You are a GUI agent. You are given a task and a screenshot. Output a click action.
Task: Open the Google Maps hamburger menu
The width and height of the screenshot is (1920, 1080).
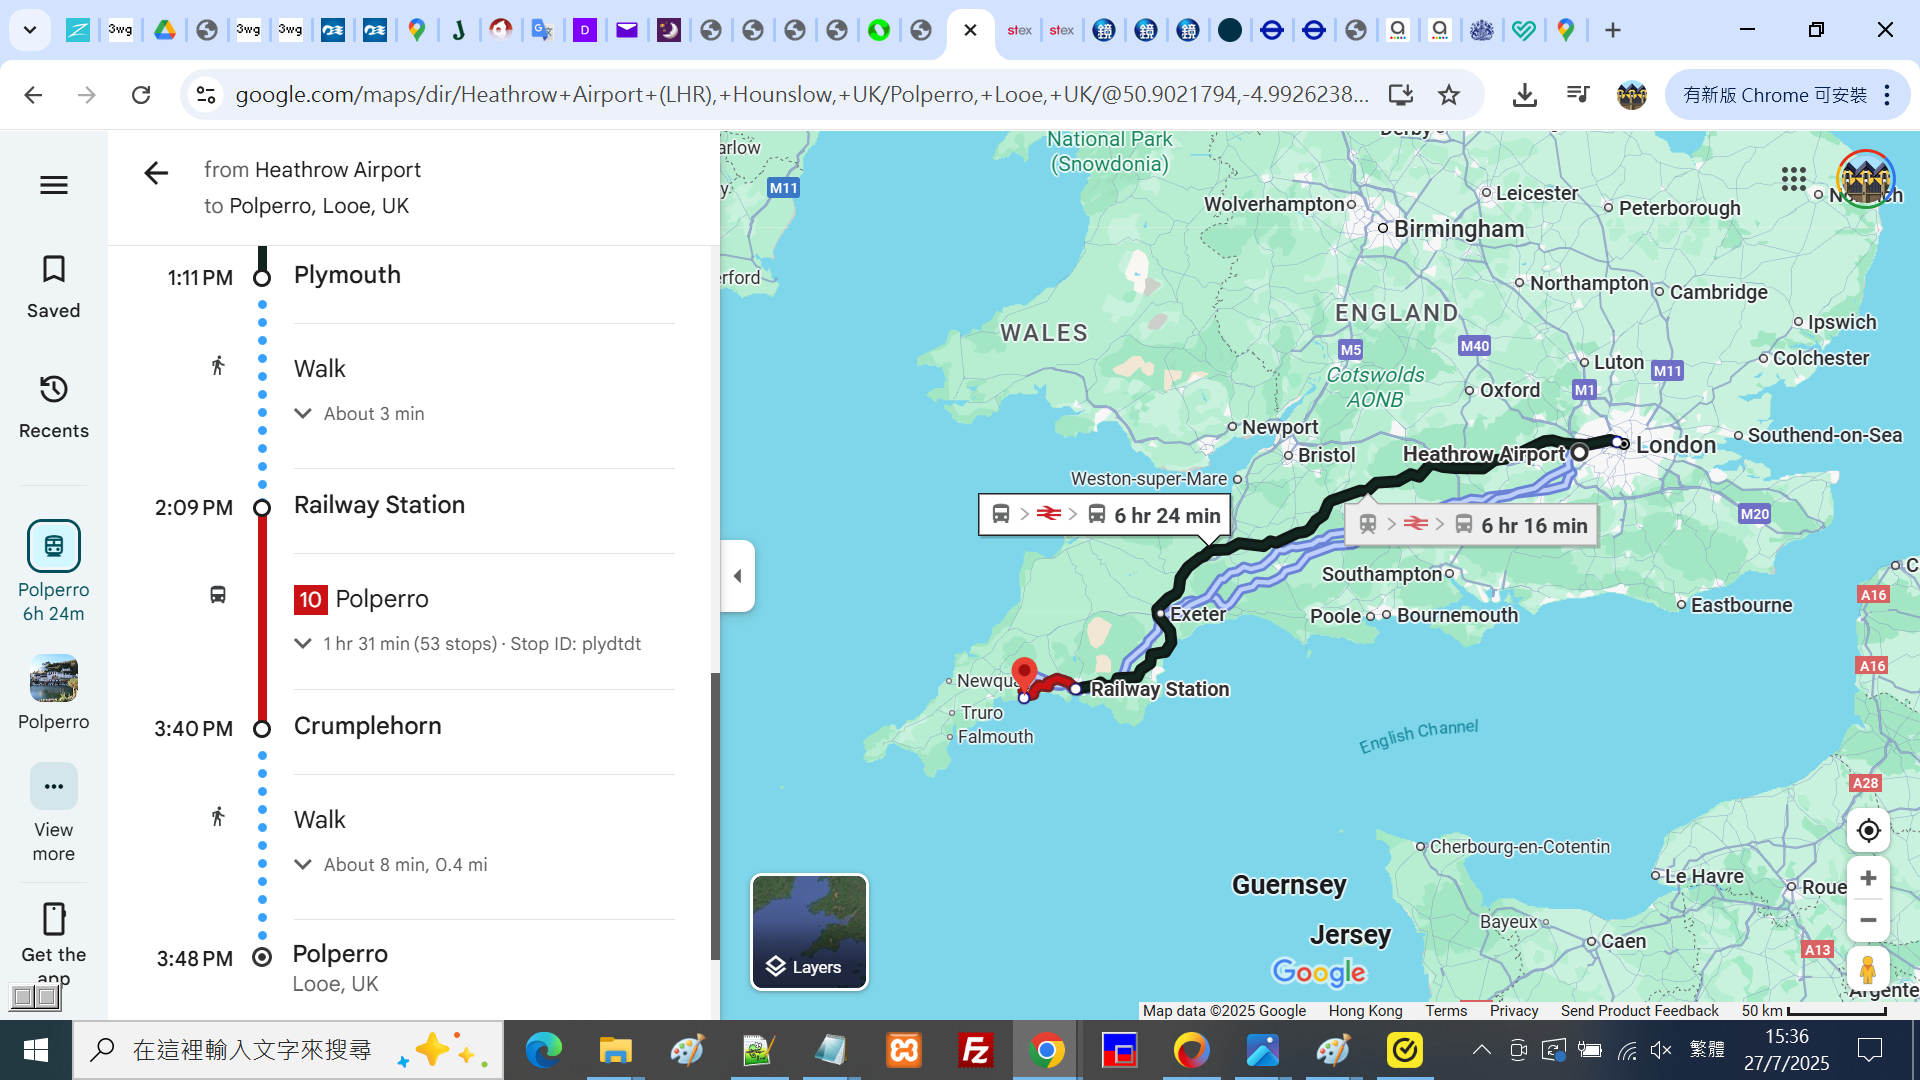pos(54,185)
